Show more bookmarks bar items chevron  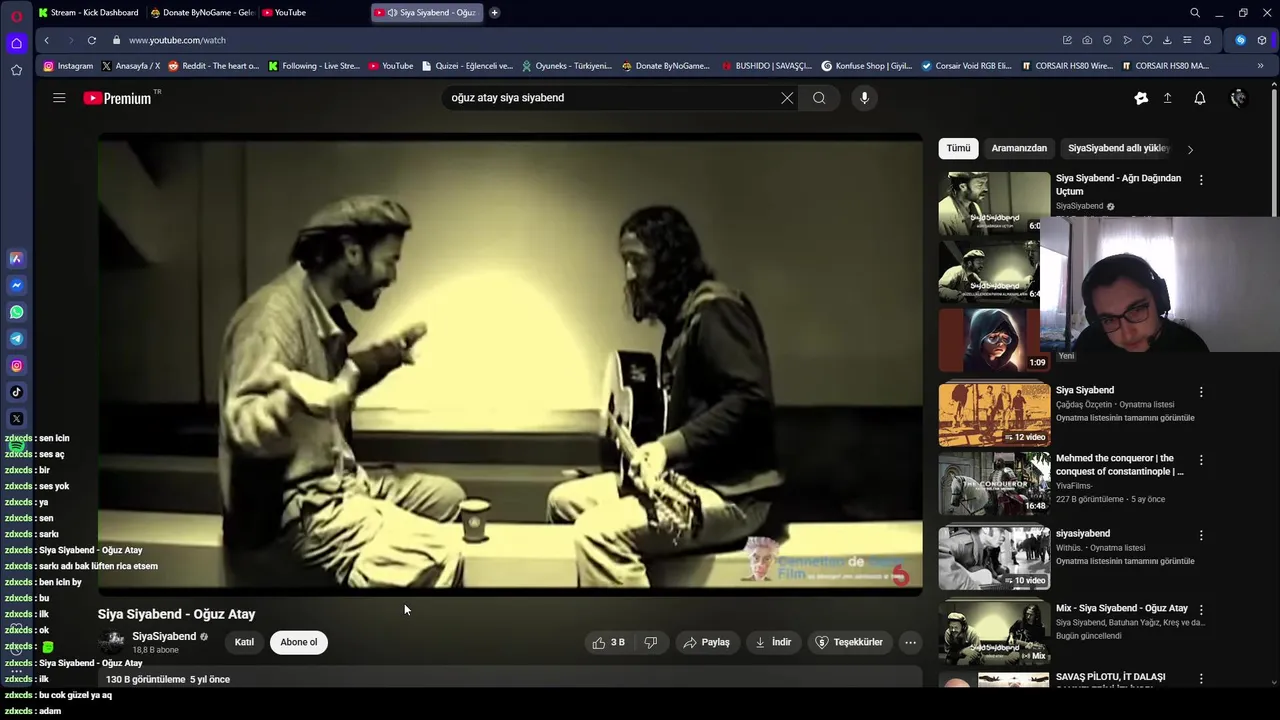click(x=1260, y=66)
